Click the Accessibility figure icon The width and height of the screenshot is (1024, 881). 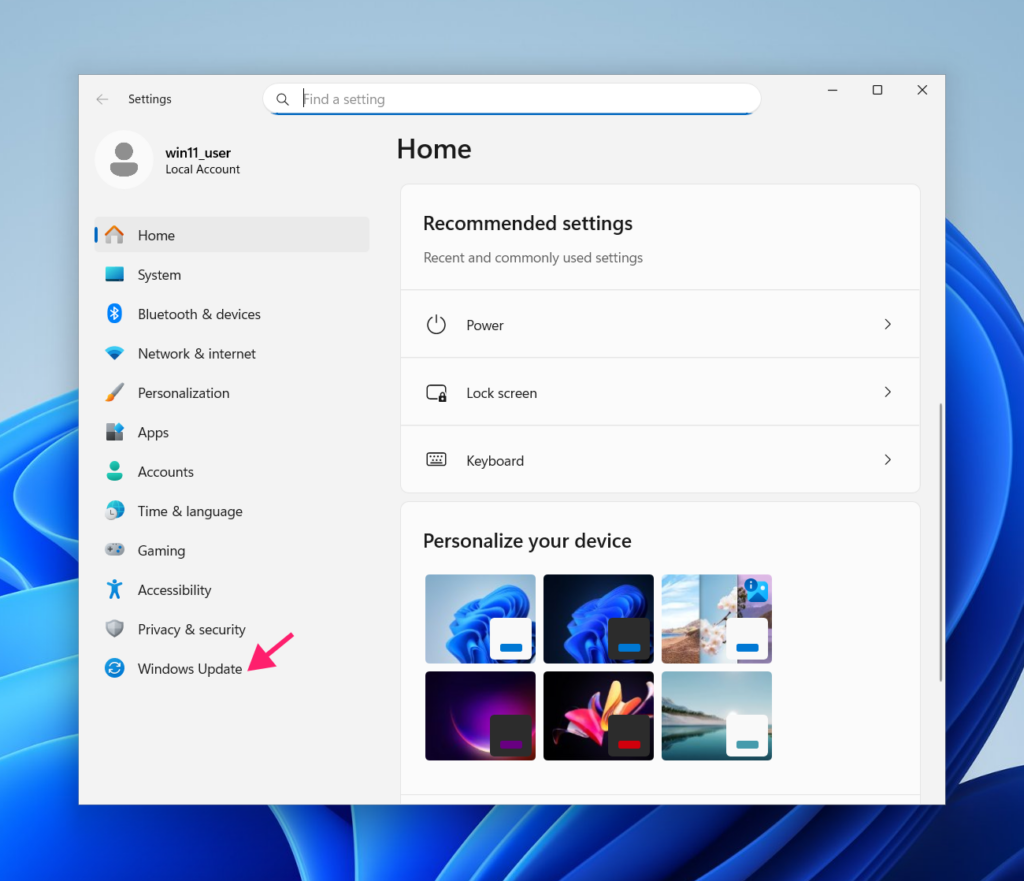(x=114, y=589)
